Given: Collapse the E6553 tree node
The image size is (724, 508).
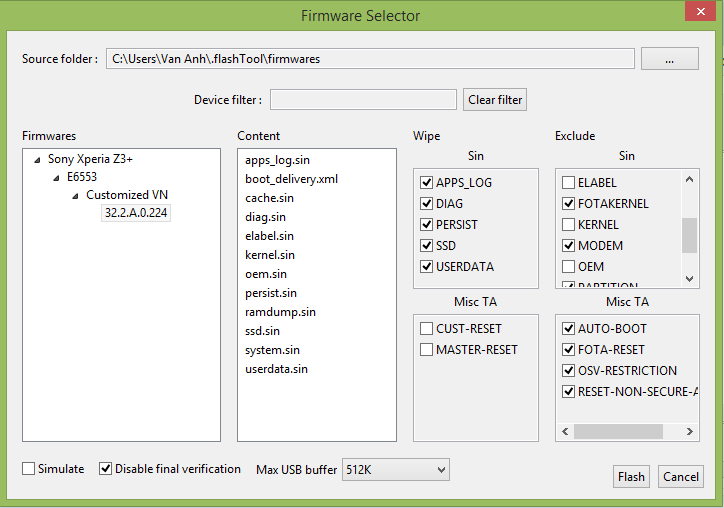Looking at the screenshot, I should click(x=56, y=177).
